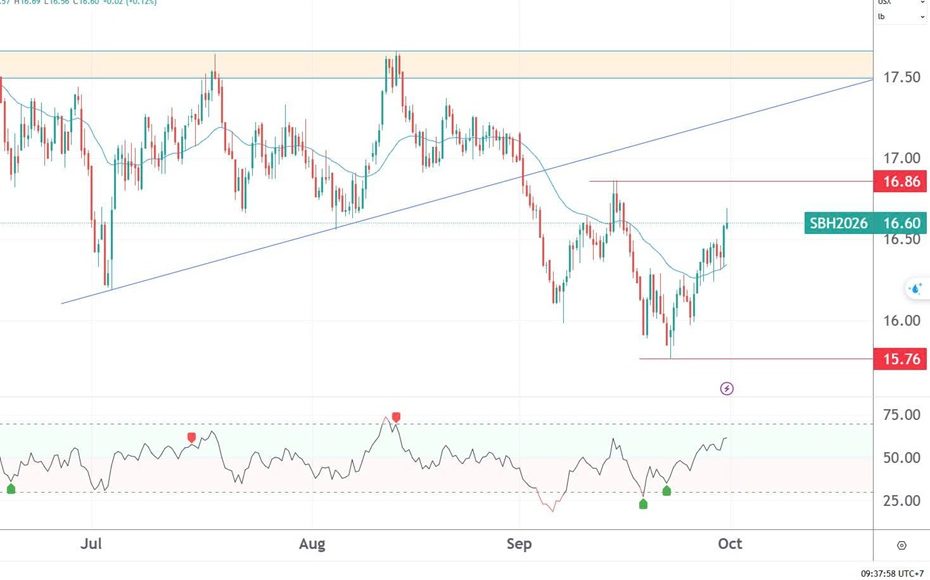Viewport: 930px width, 580px height.
Task: Click the 75.00 level on RSI scale
Action: [x=901, y=415]
